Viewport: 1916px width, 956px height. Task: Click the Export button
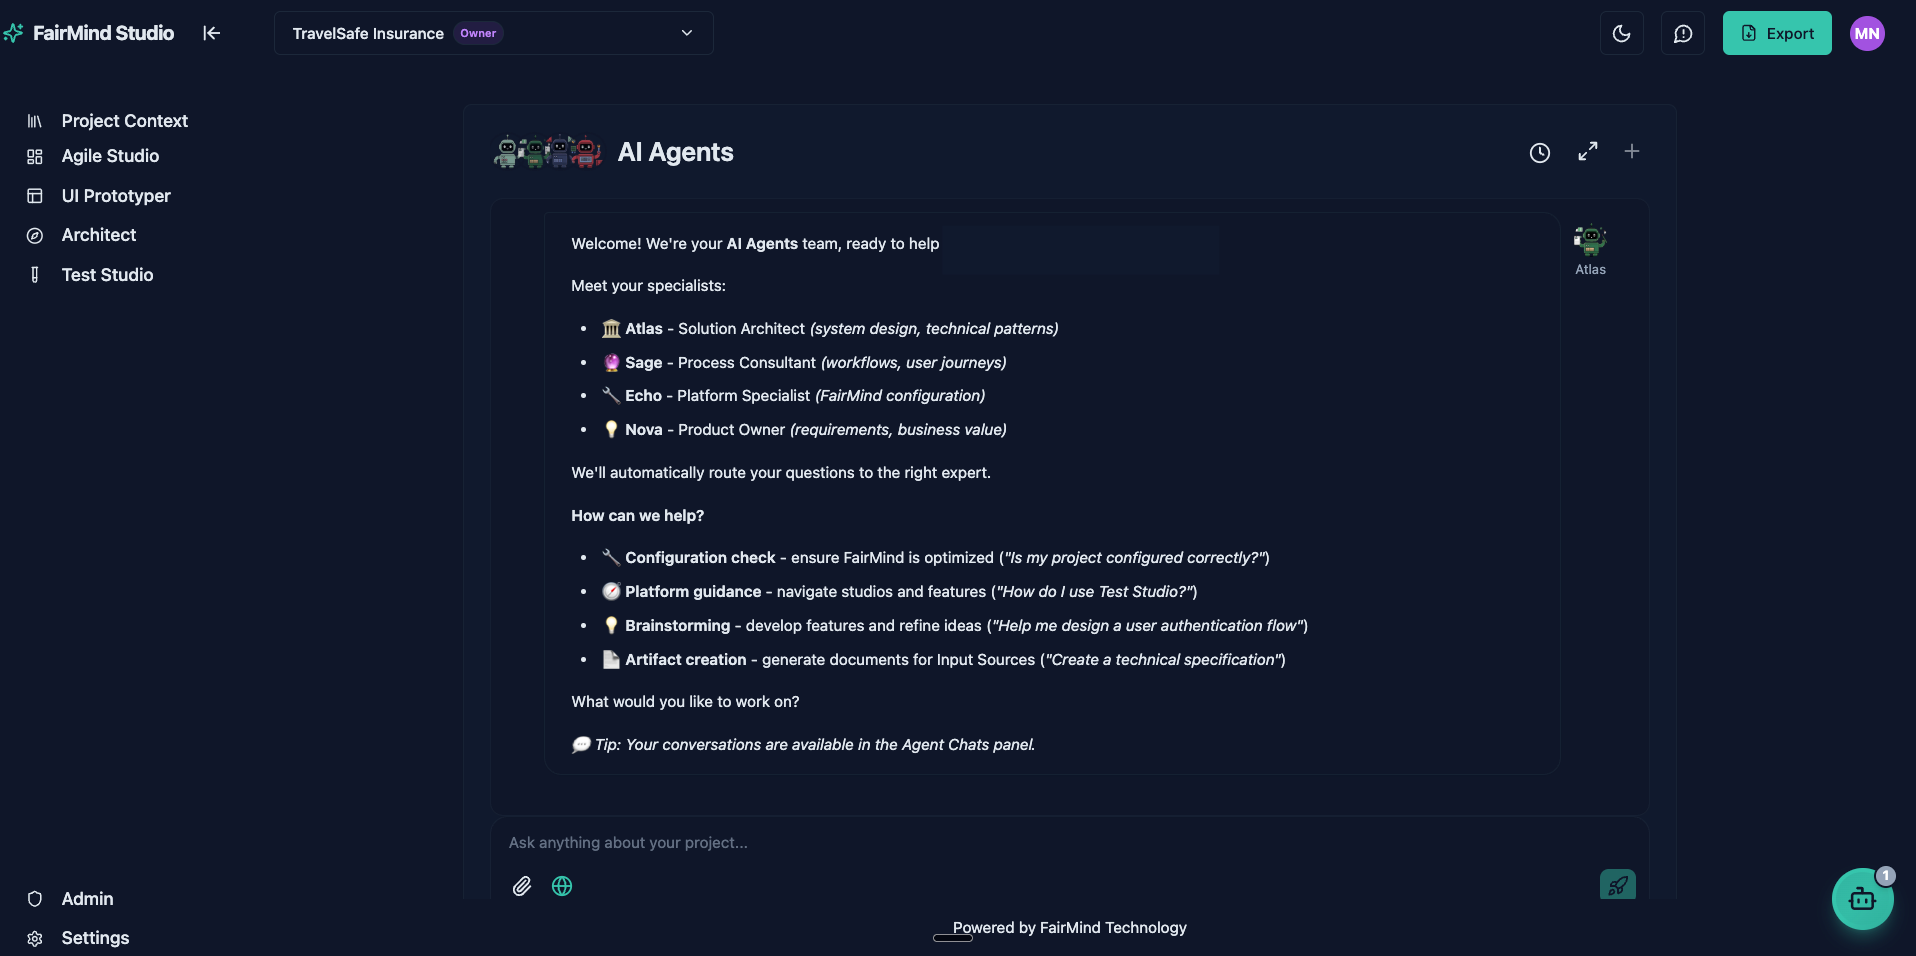tap(1776, 33)
